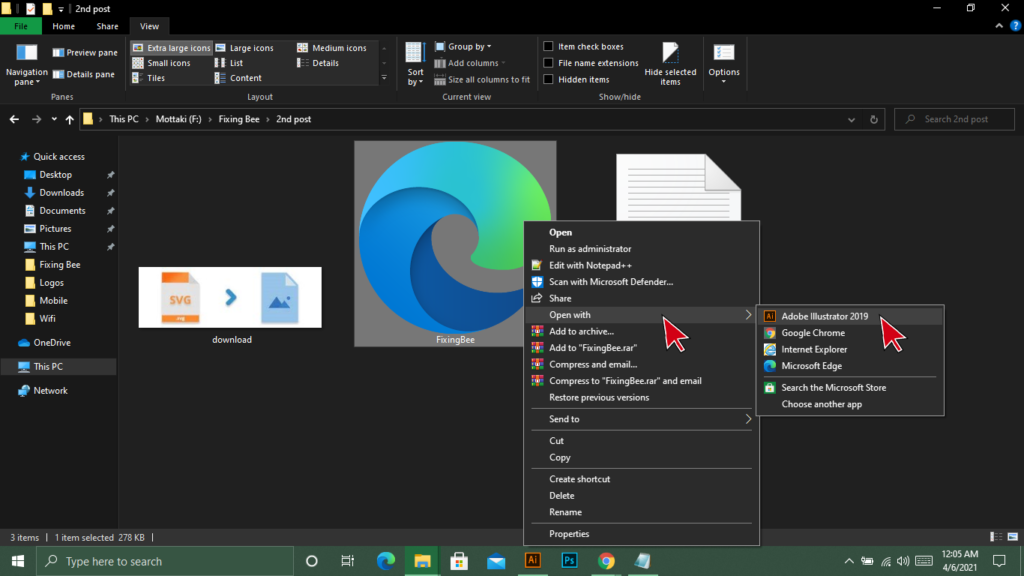Open Adobe Illustrator from the taskbar
The width and height of the screenshot is (1024, 576).
click(533, 560)
